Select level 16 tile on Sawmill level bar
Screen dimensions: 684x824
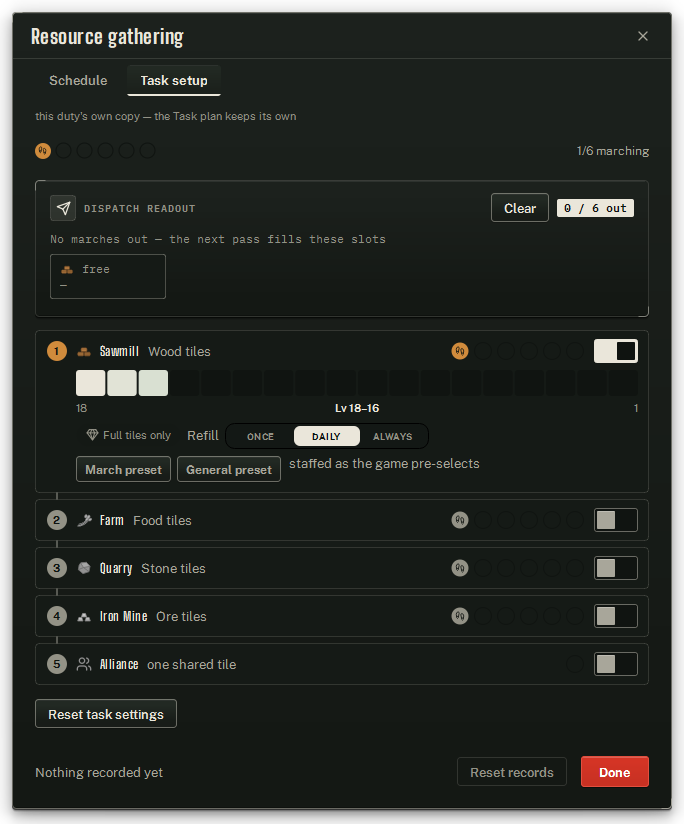(x=153, y=383)
